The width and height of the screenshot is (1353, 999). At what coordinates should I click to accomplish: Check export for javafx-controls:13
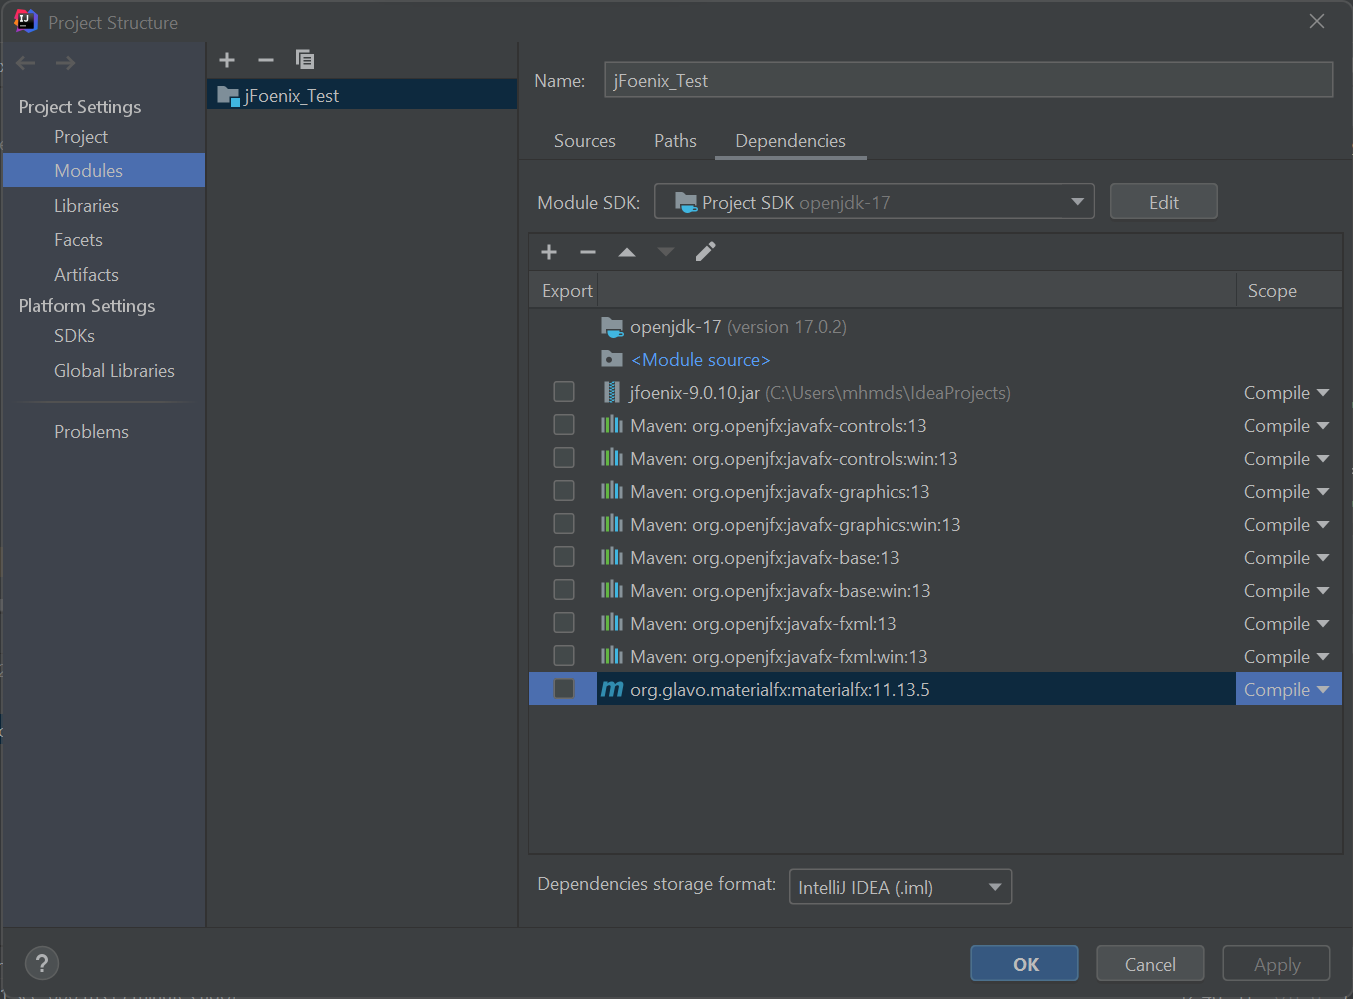pyautogui.click(x=564, y=425)
